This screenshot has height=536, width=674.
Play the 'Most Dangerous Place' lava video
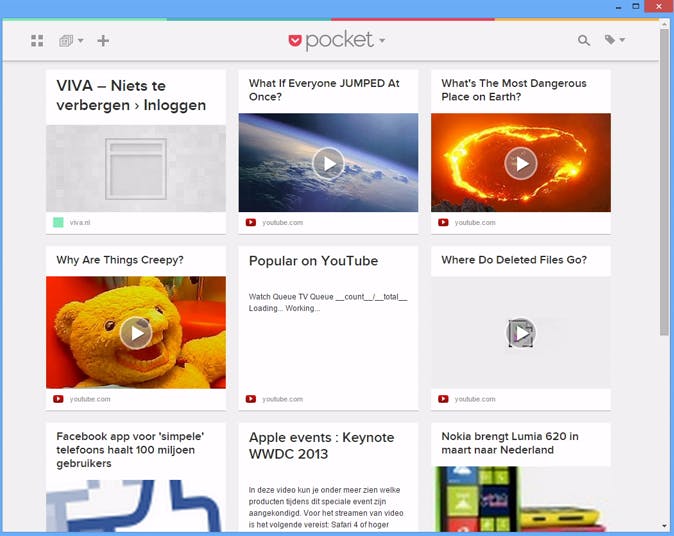[x=521, y=163]
